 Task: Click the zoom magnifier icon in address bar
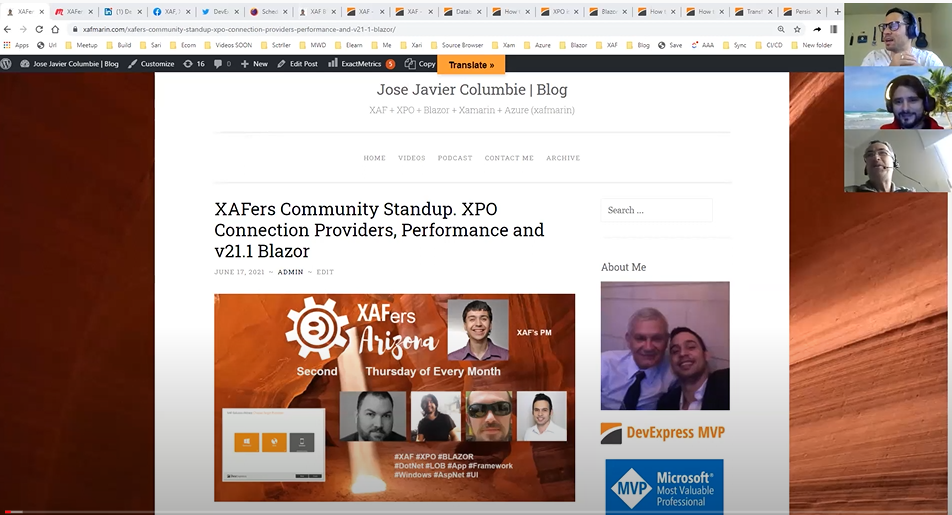(x=781, y=29)
